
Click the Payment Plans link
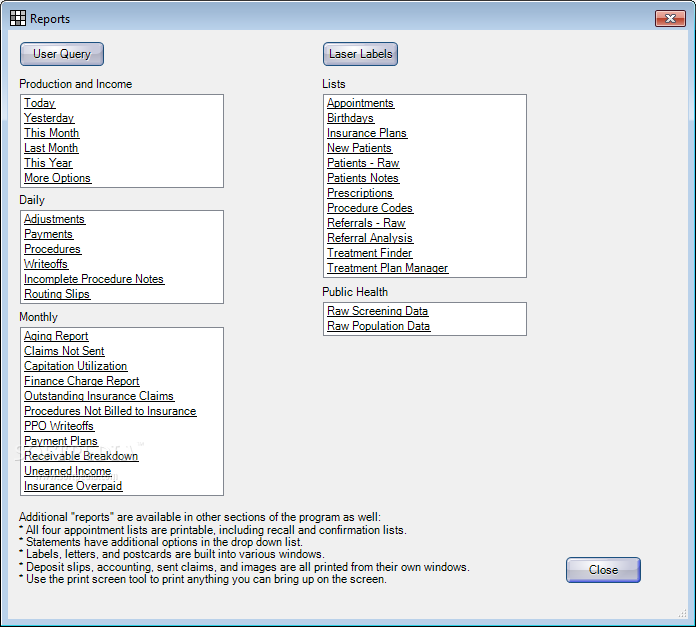click(61, 441)
